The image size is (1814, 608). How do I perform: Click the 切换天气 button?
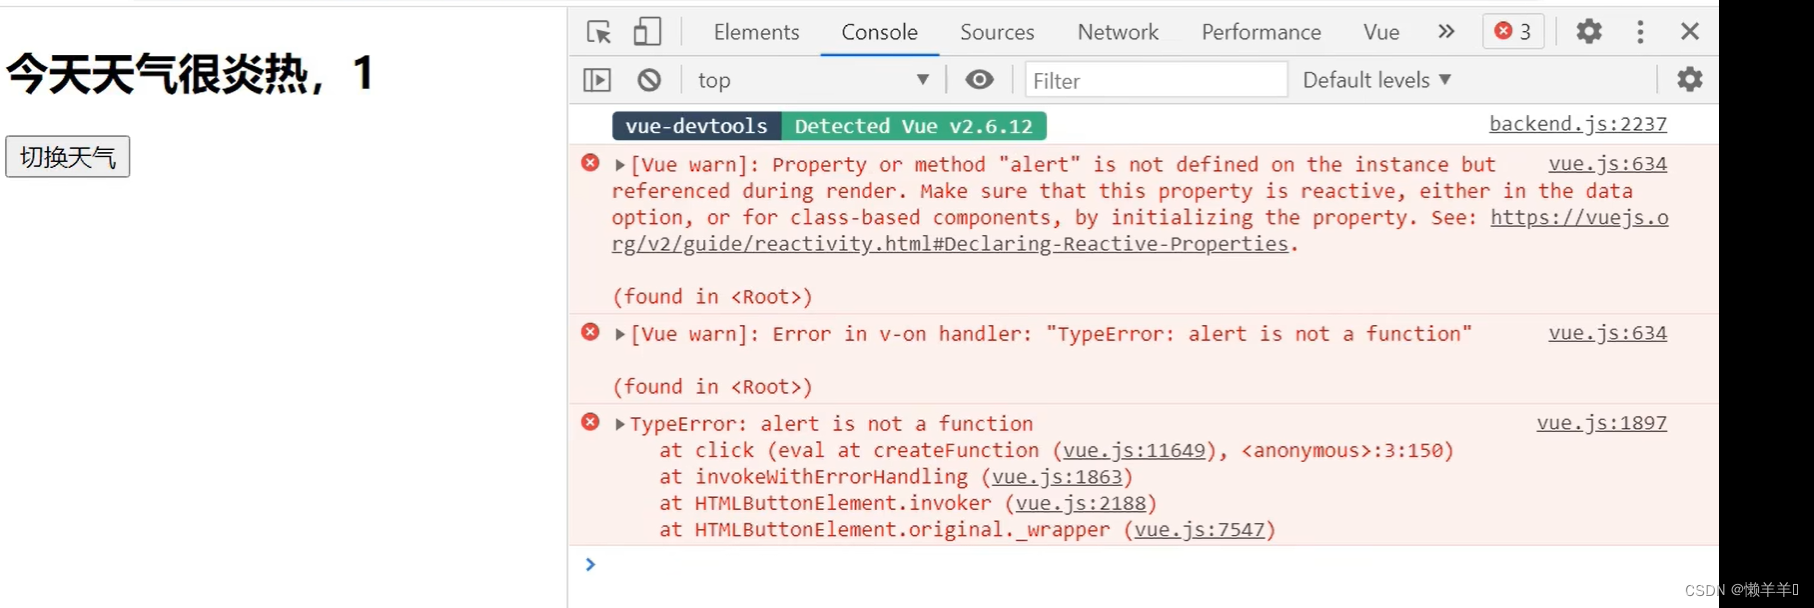point(68,157)
